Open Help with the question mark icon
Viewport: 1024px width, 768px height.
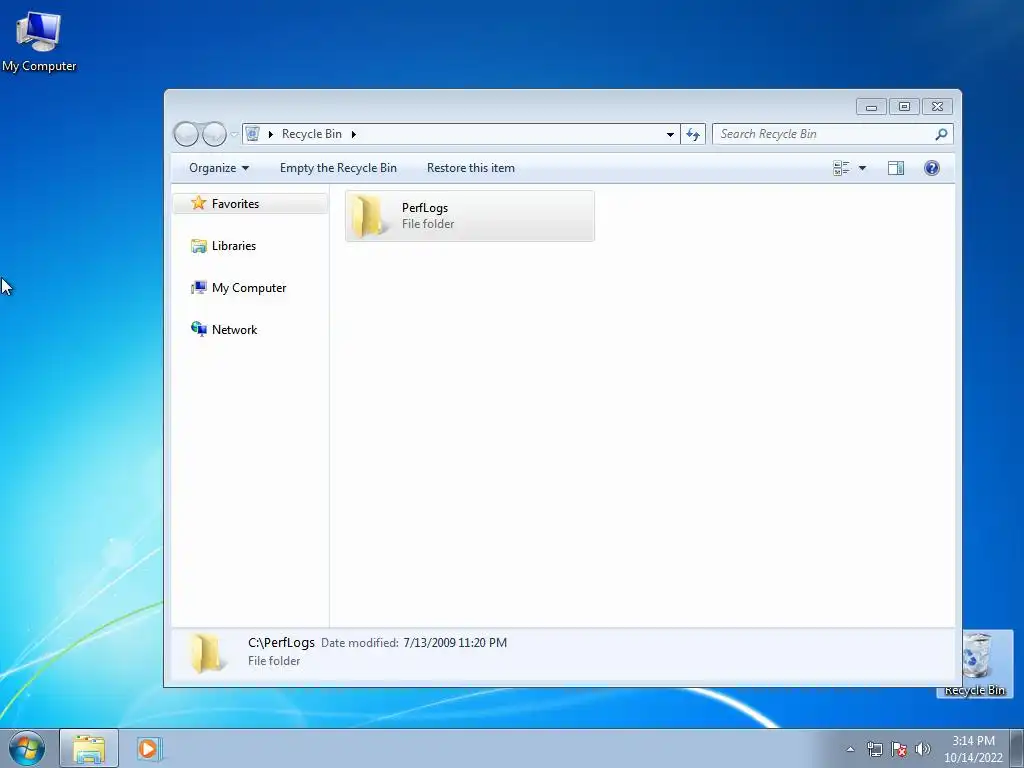[932, 168]
